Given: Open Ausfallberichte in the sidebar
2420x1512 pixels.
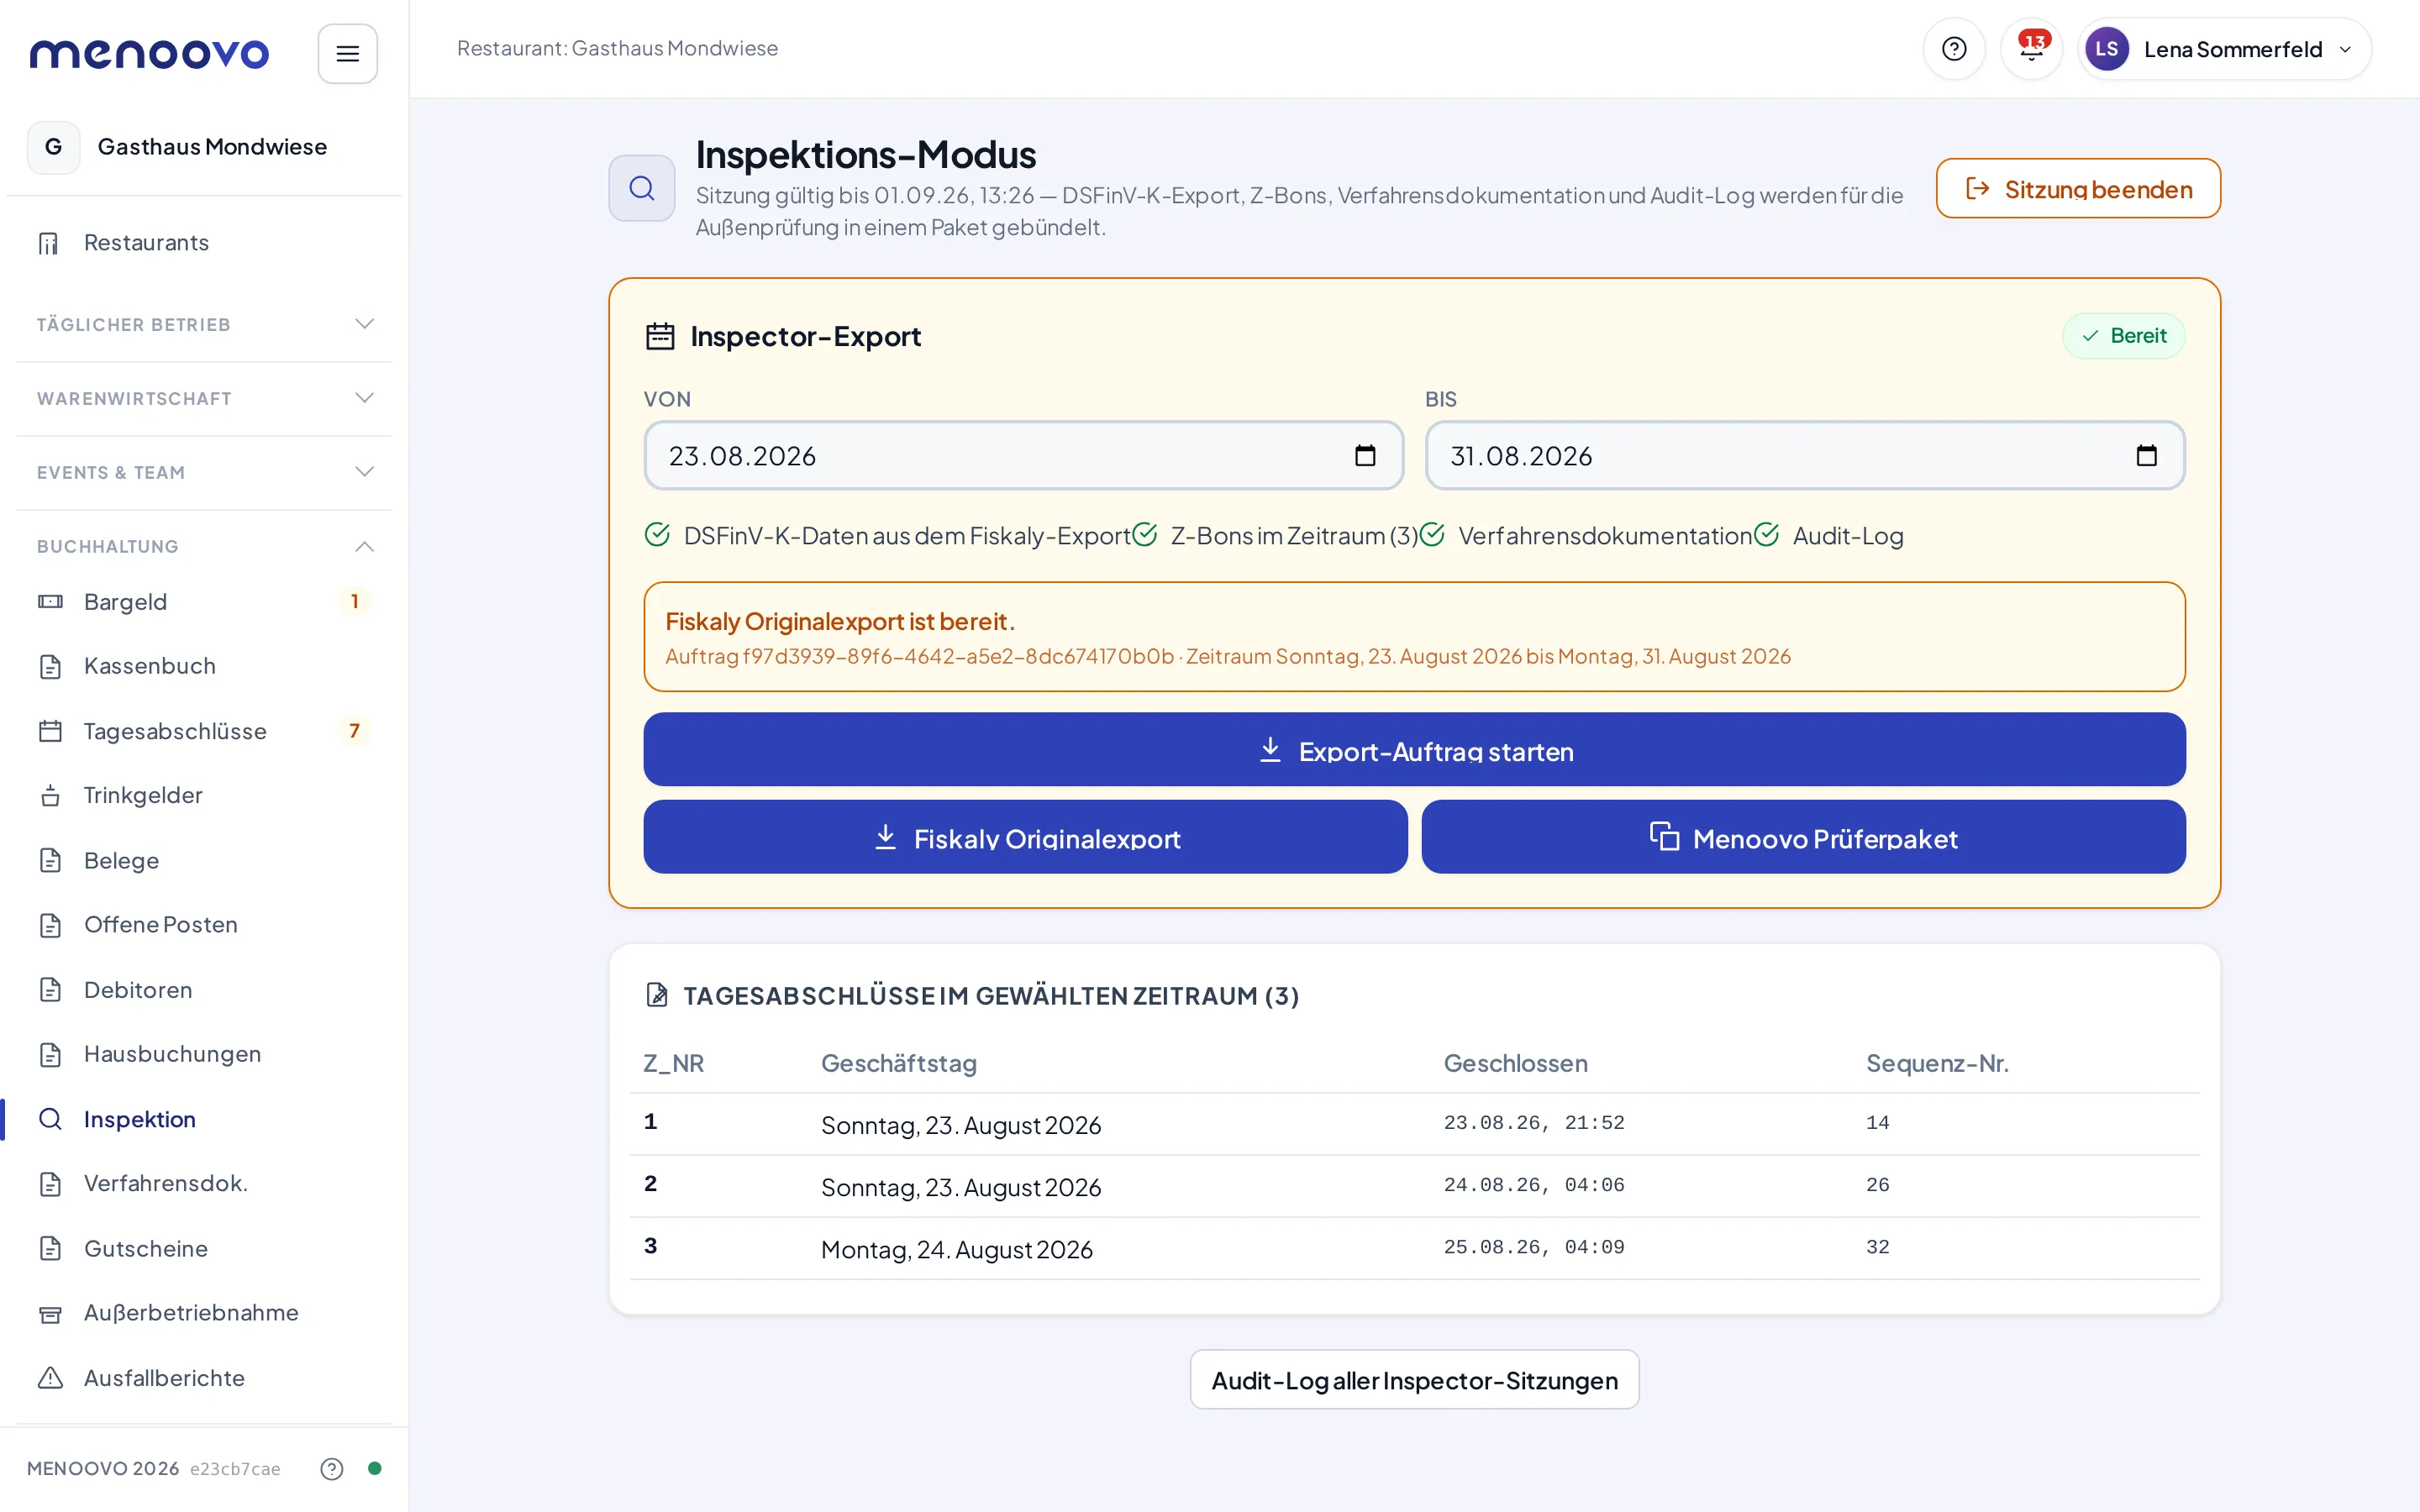Looking at the screenshot, I should click(204, 1378).
